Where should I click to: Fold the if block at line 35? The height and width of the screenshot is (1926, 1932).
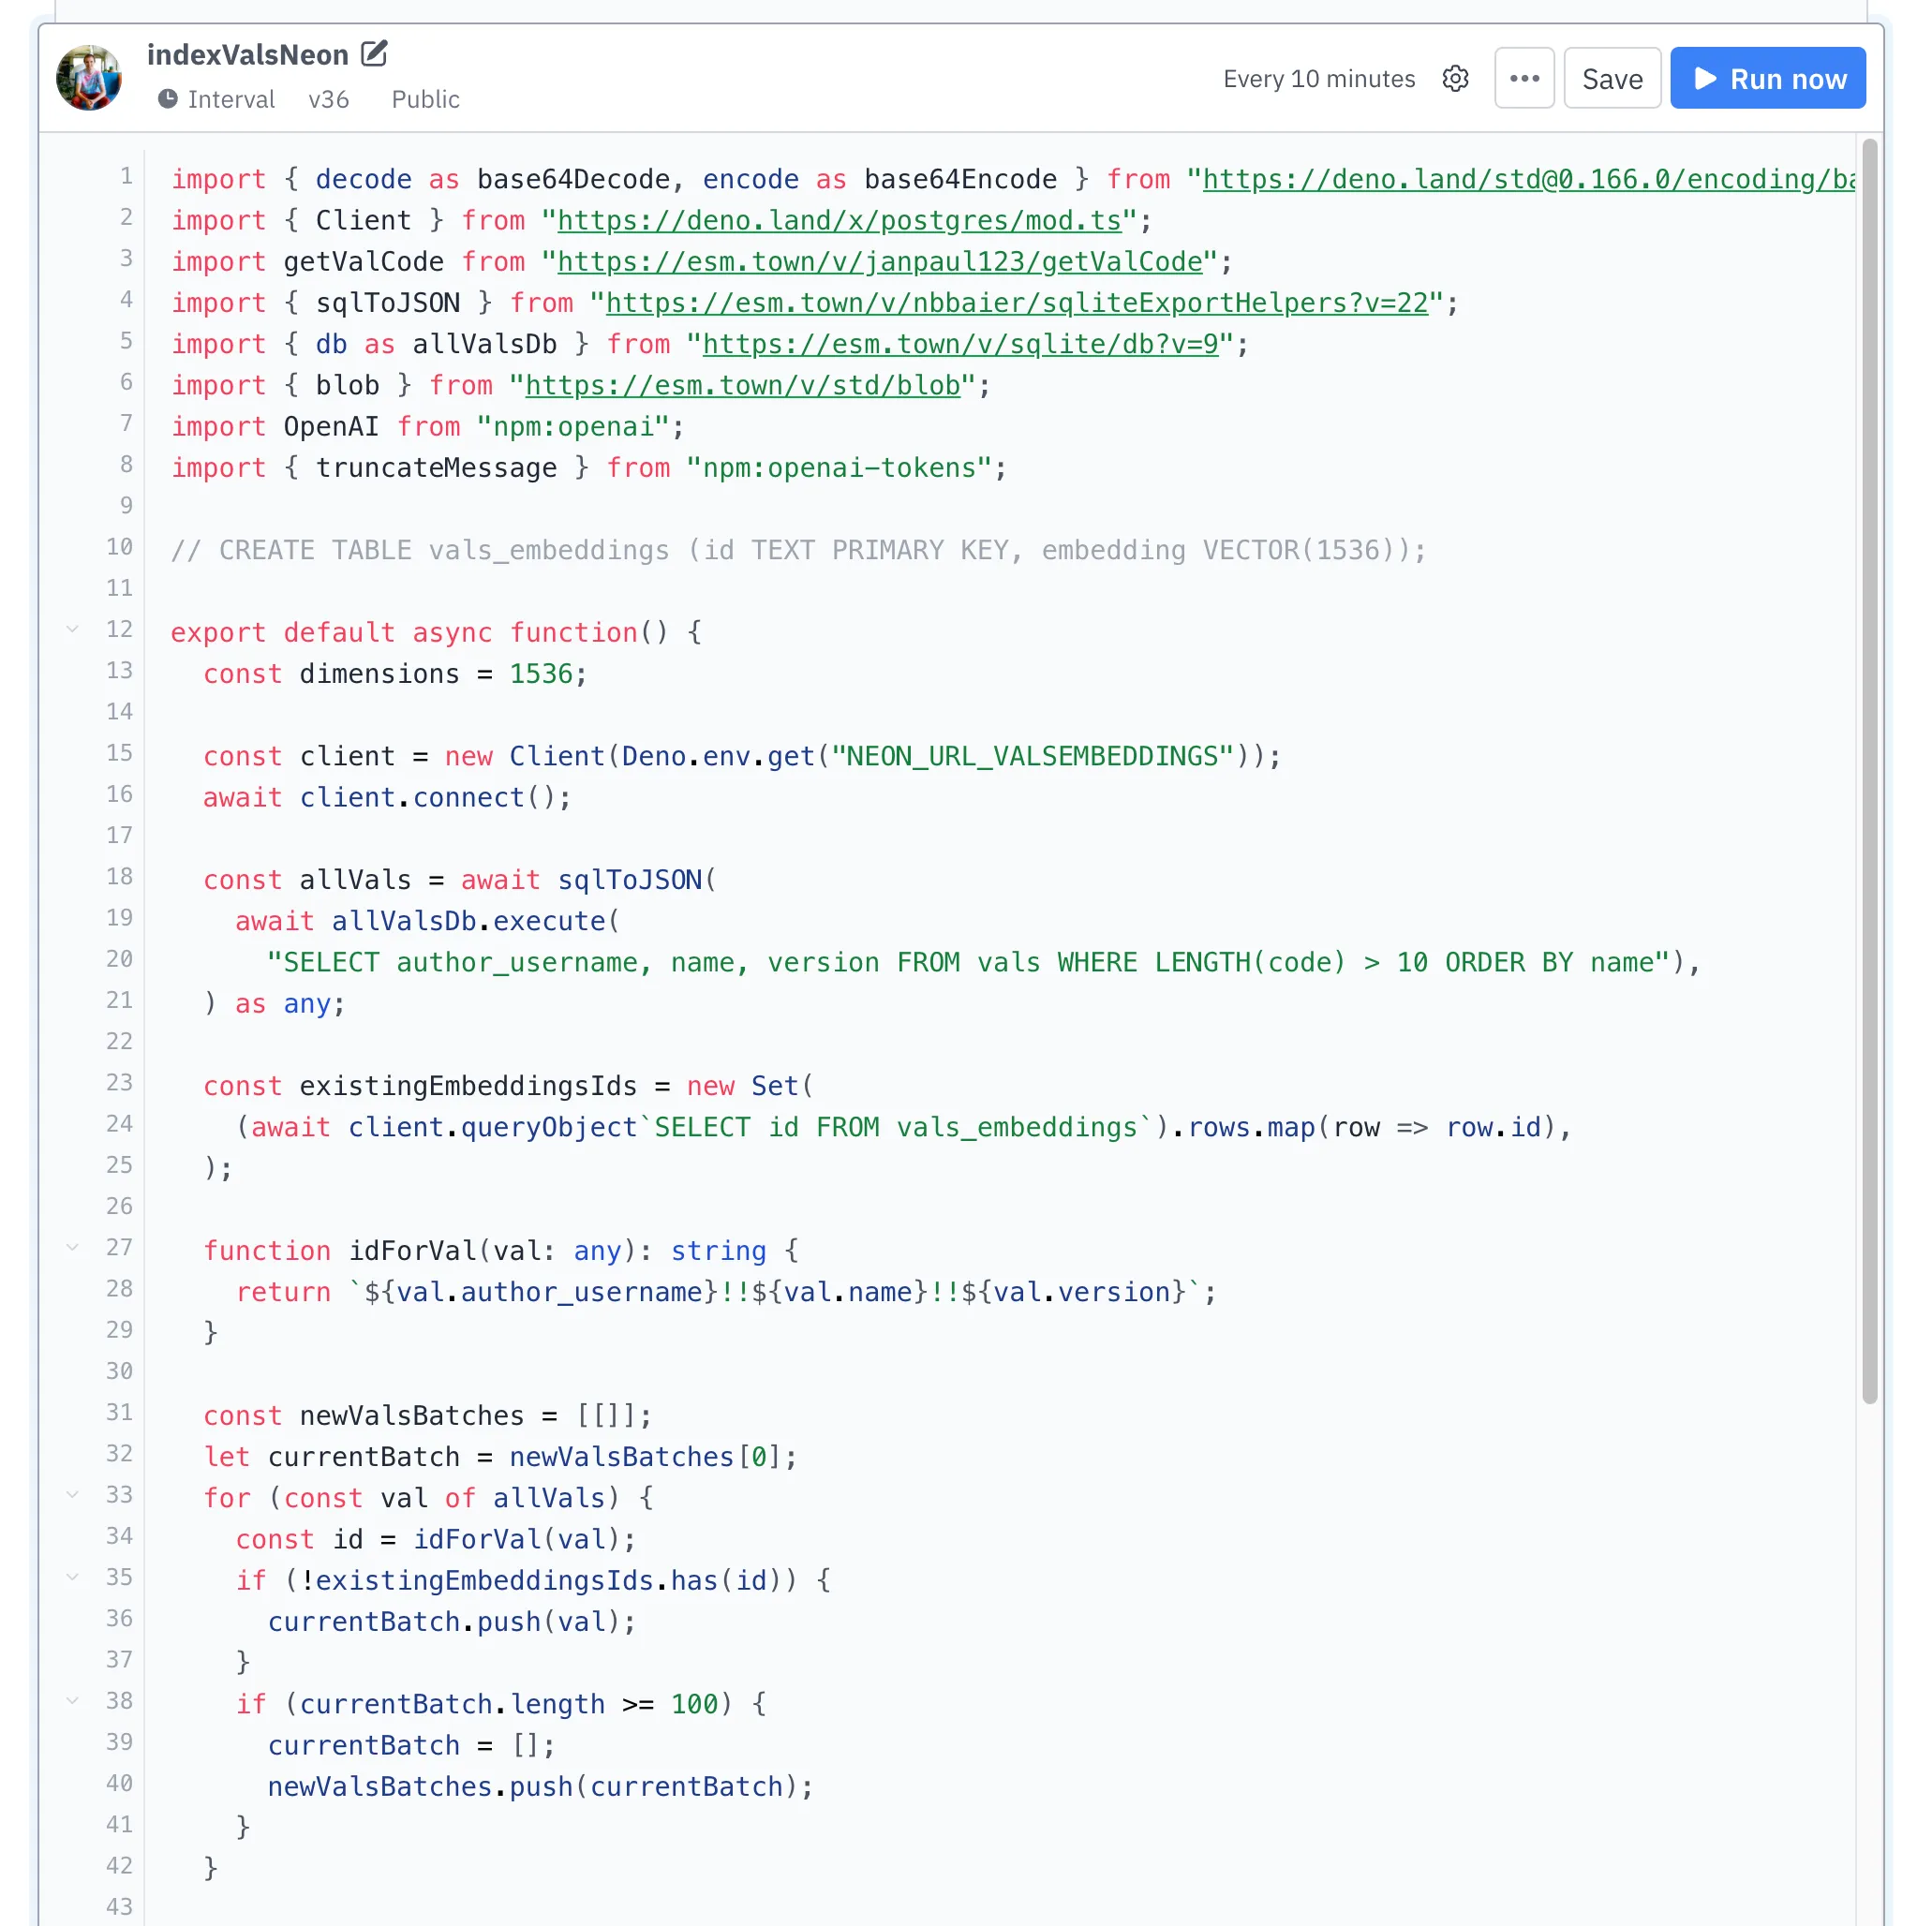pyautogui.click(x=73, y=1577)
